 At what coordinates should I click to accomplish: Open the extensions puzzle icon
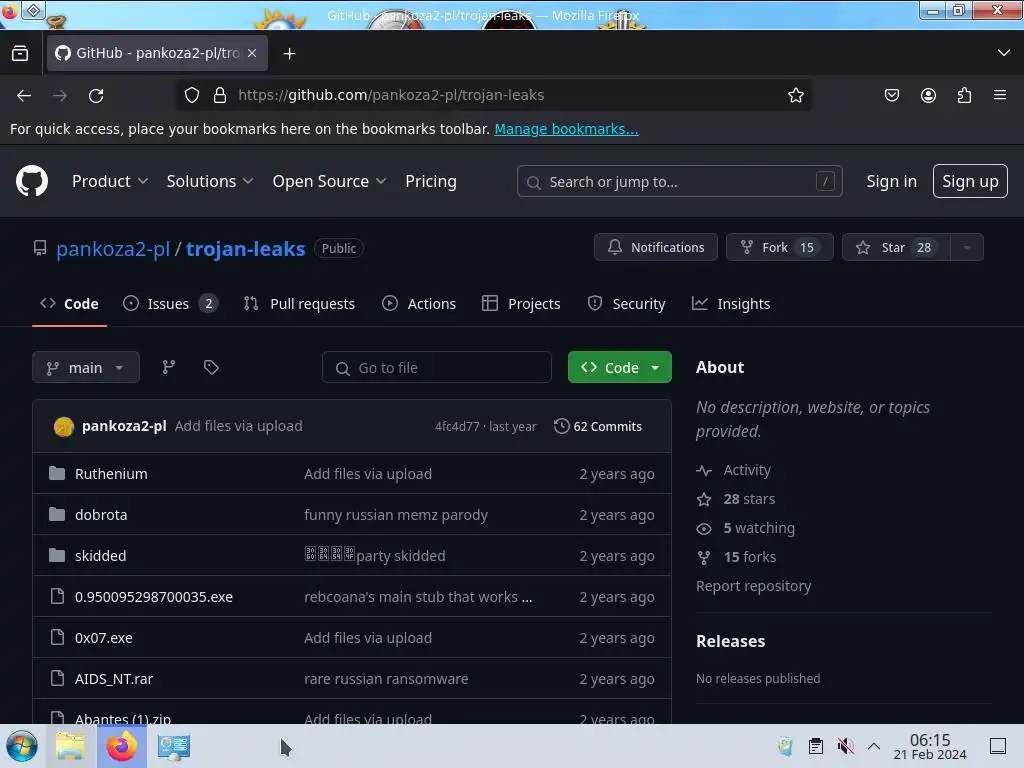point(964,95)
